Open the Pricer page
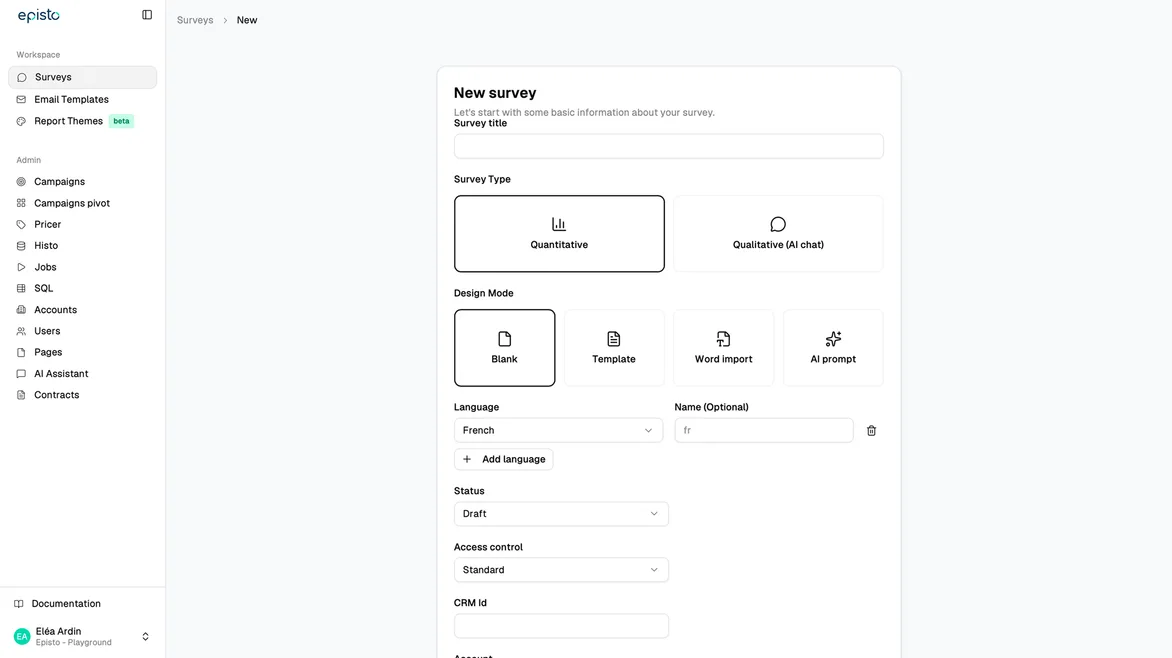1172x658 pixels. (x=82, y=224)
